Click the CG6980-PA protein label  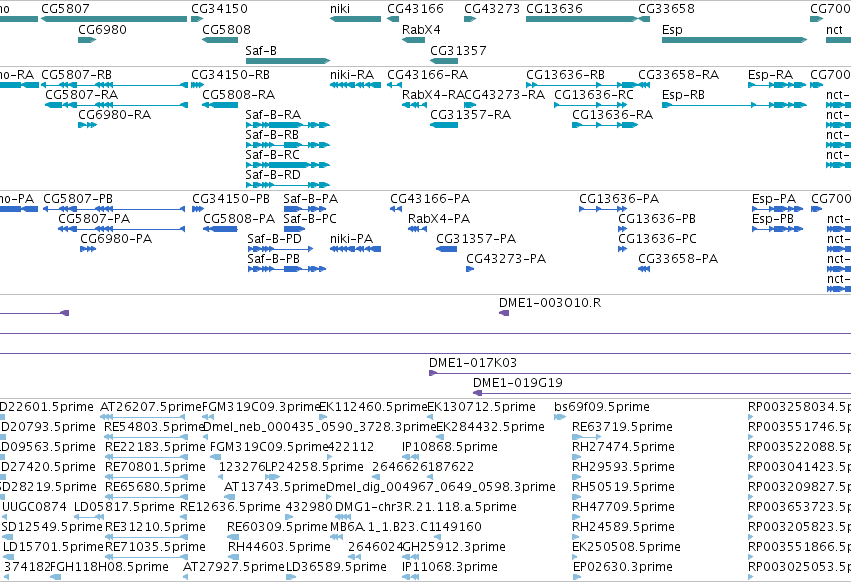116,239
